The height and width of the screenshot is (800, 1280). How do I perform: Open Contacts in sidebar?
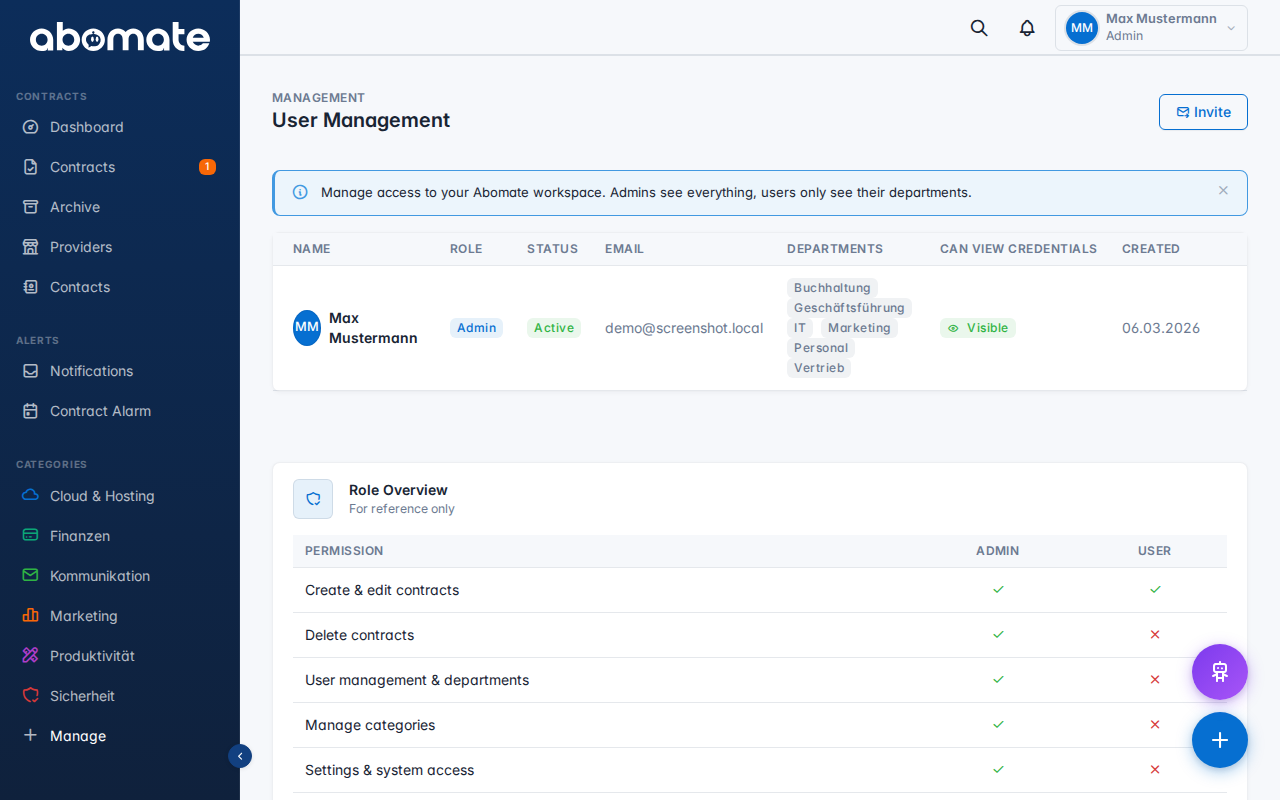click(x=120, y=287)
